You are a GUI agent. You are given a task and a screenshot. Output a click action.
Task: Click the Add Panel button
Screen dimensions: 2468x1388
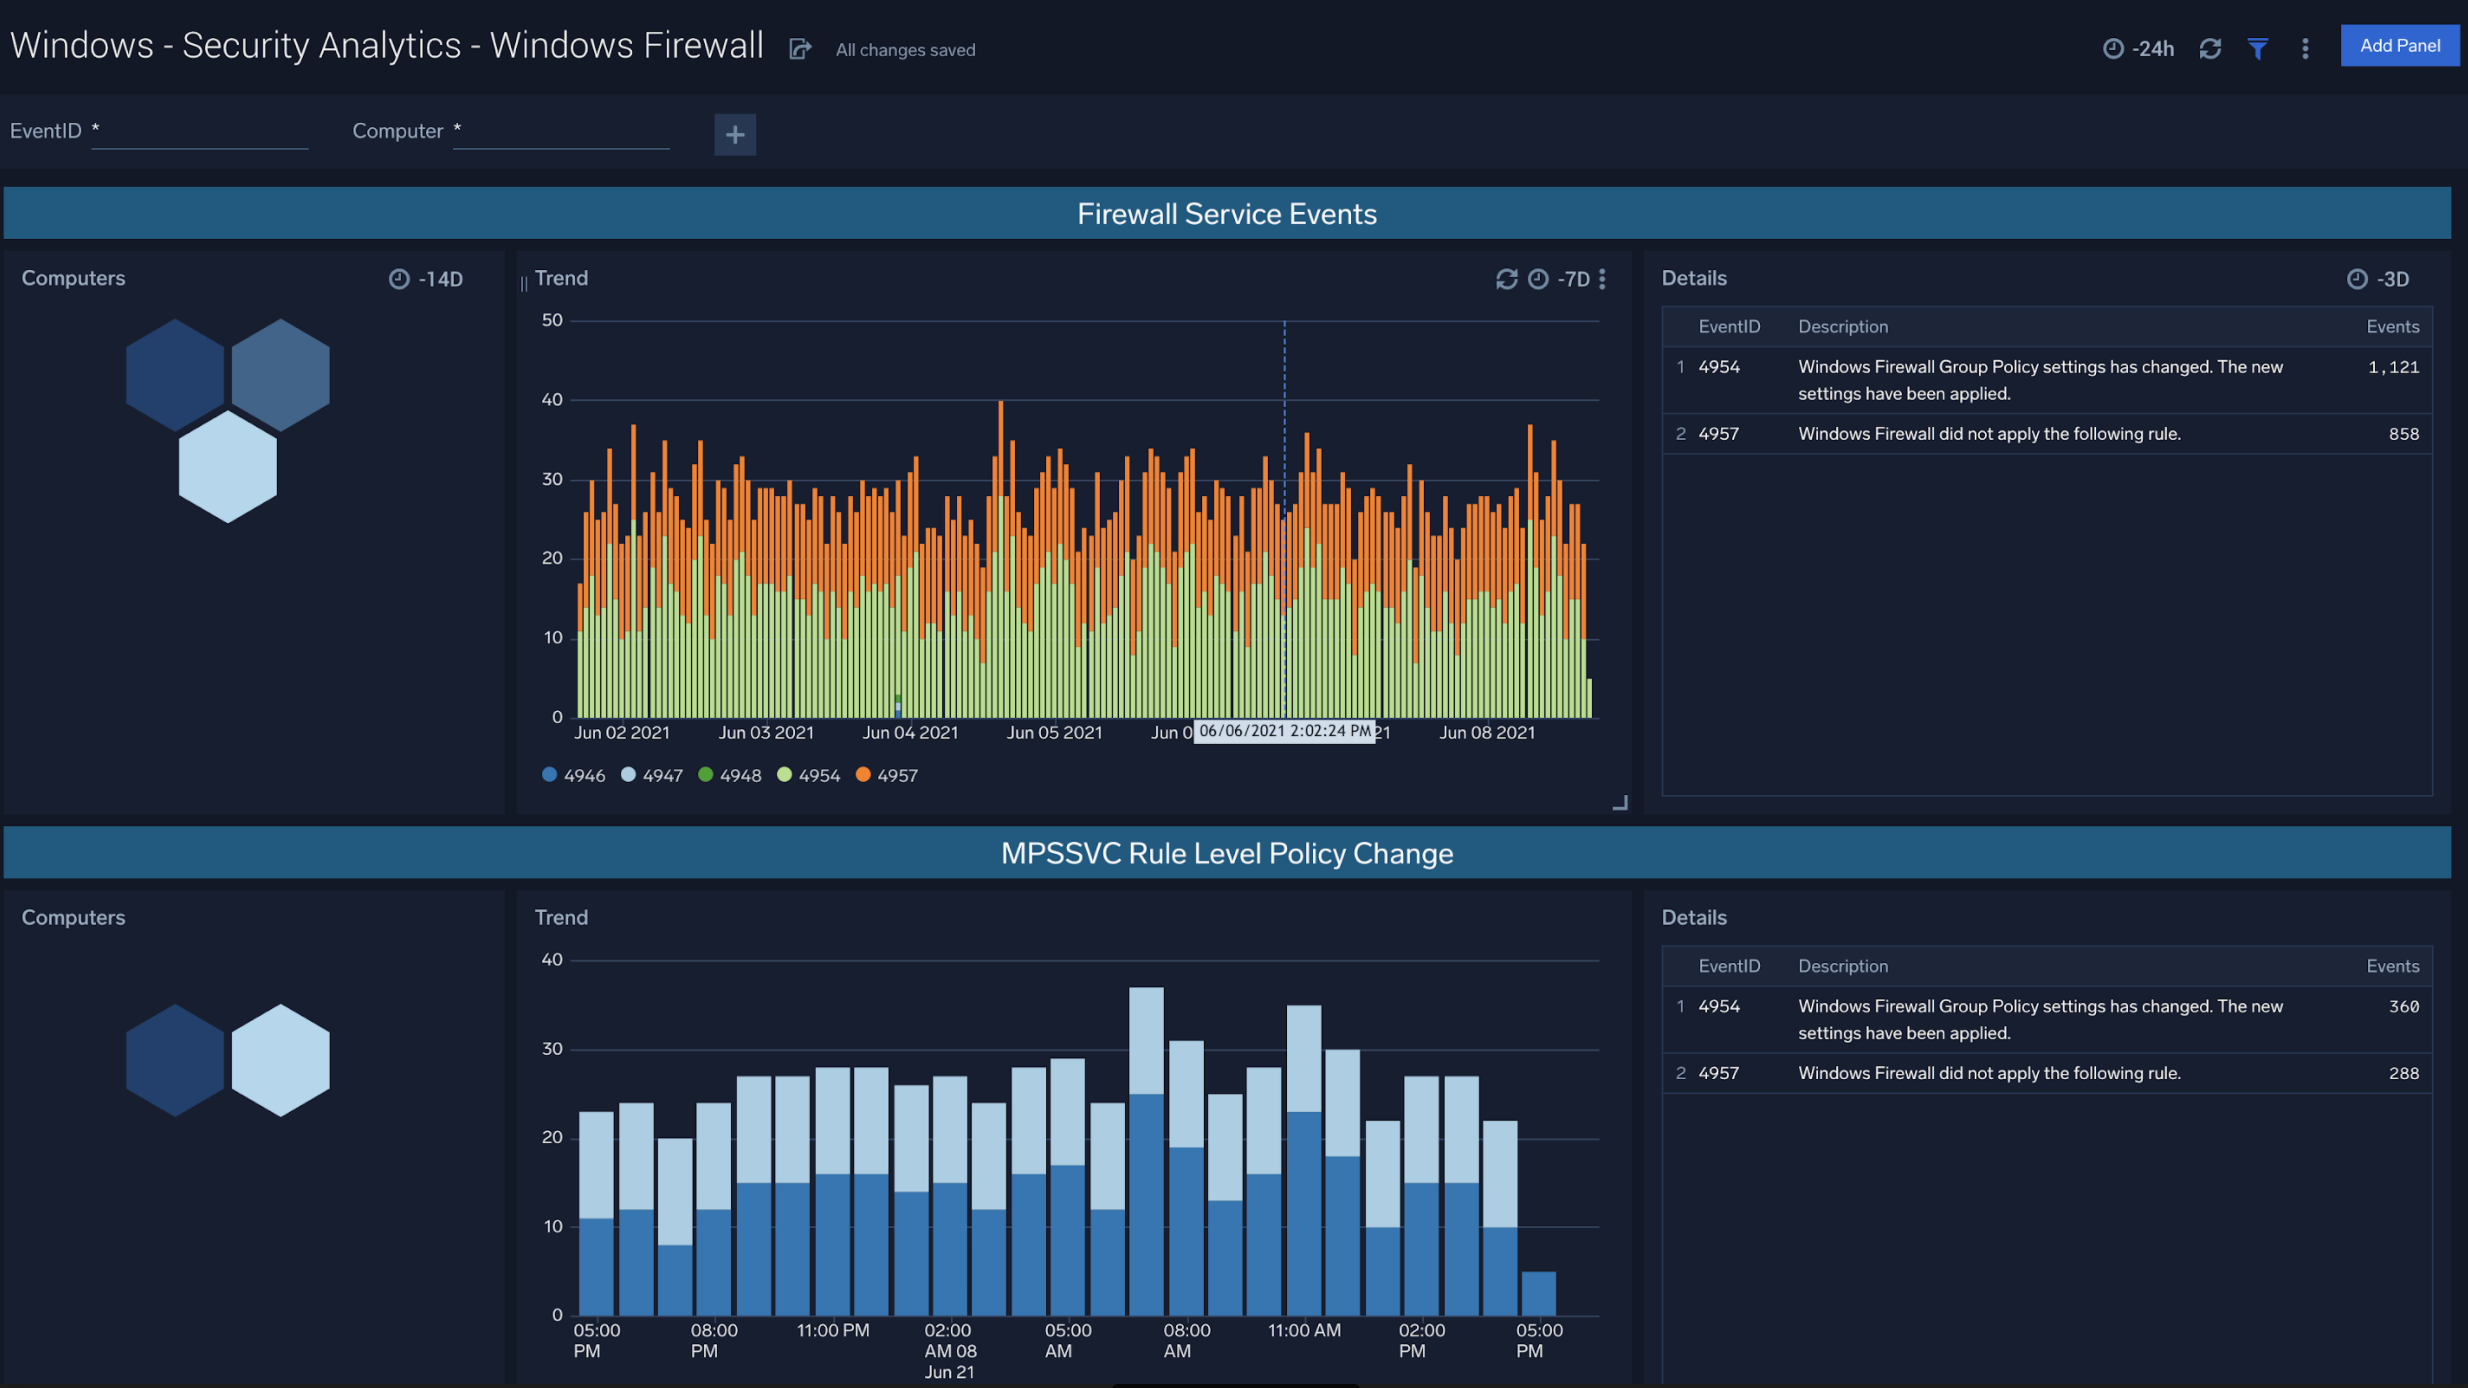(2399, 45)
